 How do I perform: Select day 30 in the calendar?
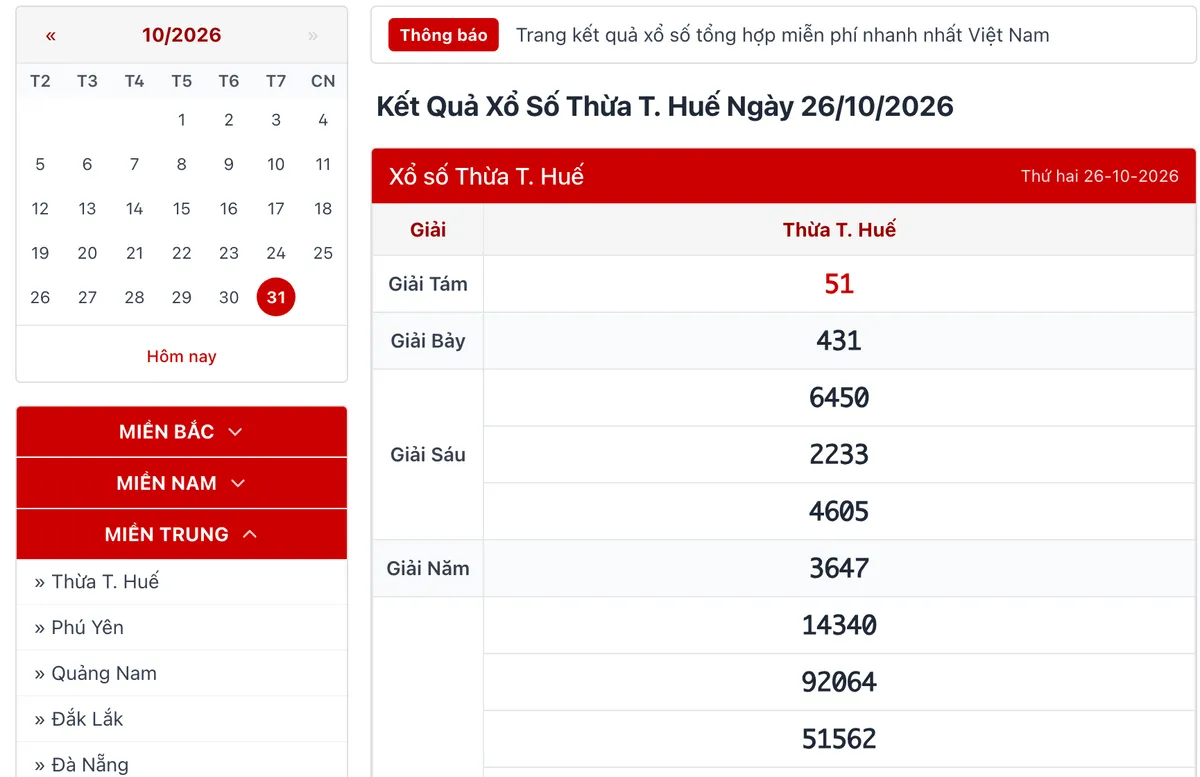tap(229, 297)
